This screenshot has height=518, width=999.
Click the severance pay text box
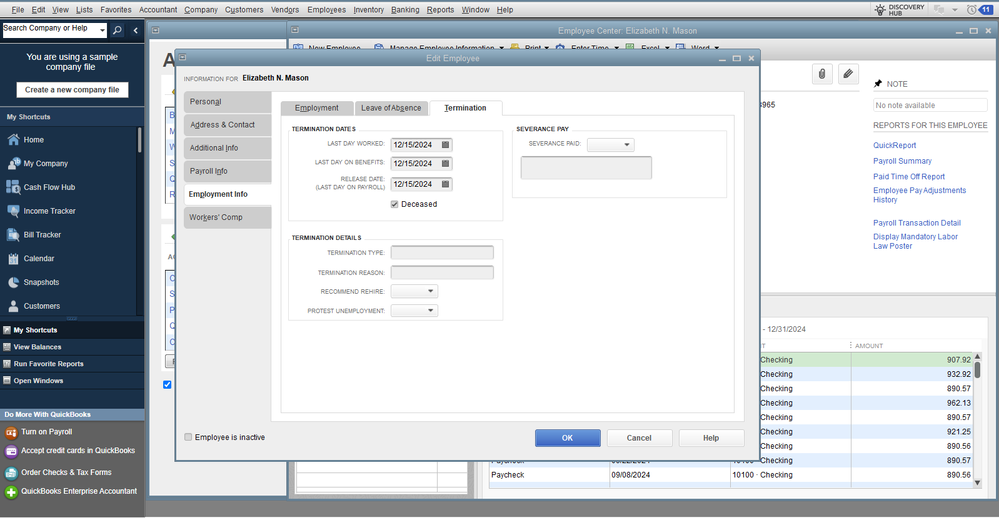[586, 168]
